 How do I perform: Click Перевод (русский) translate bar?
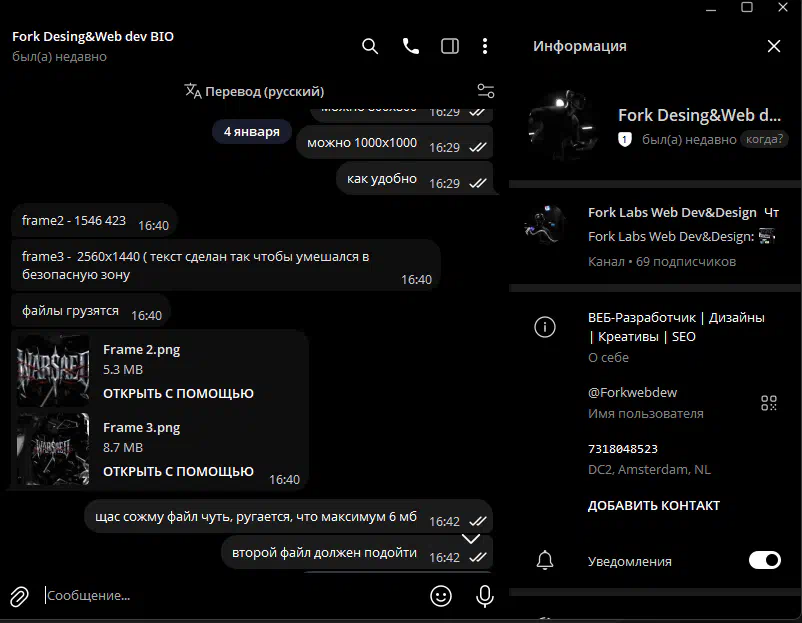254,92
